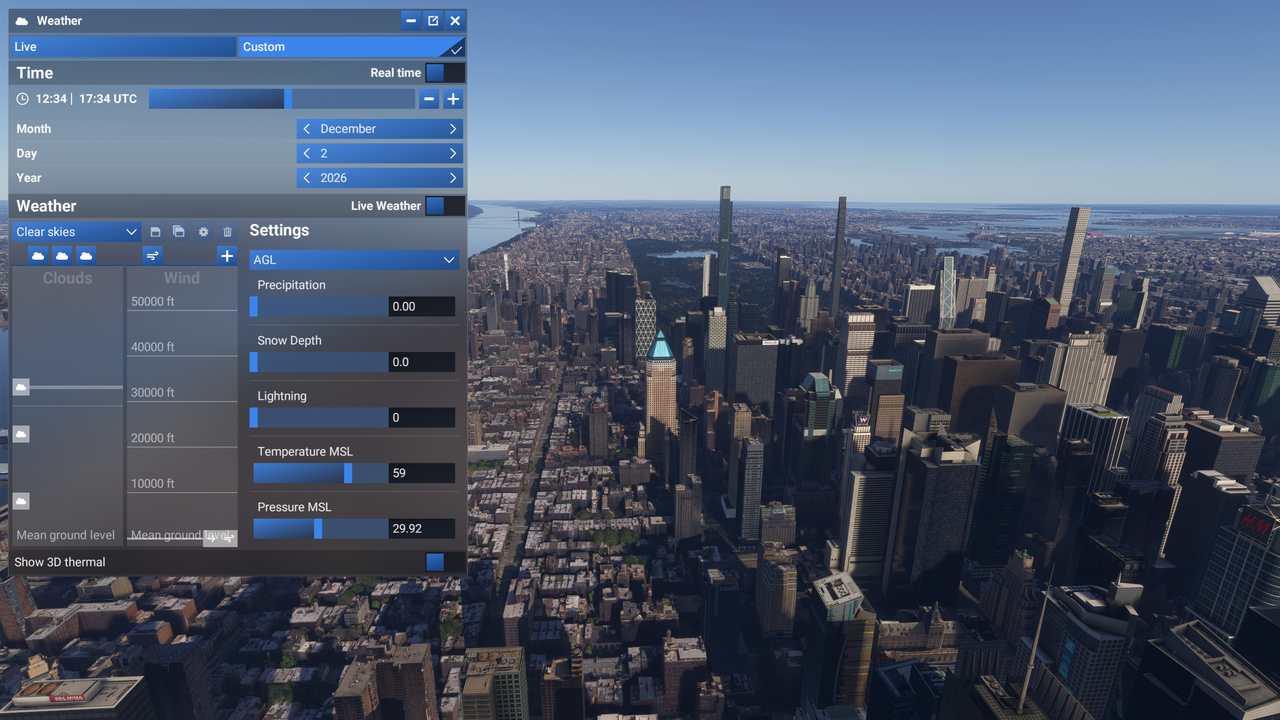Screen dimensions: 1280x720
Task: Click the Snow Depth value field showing 0.0
Action: click(422, 362)
